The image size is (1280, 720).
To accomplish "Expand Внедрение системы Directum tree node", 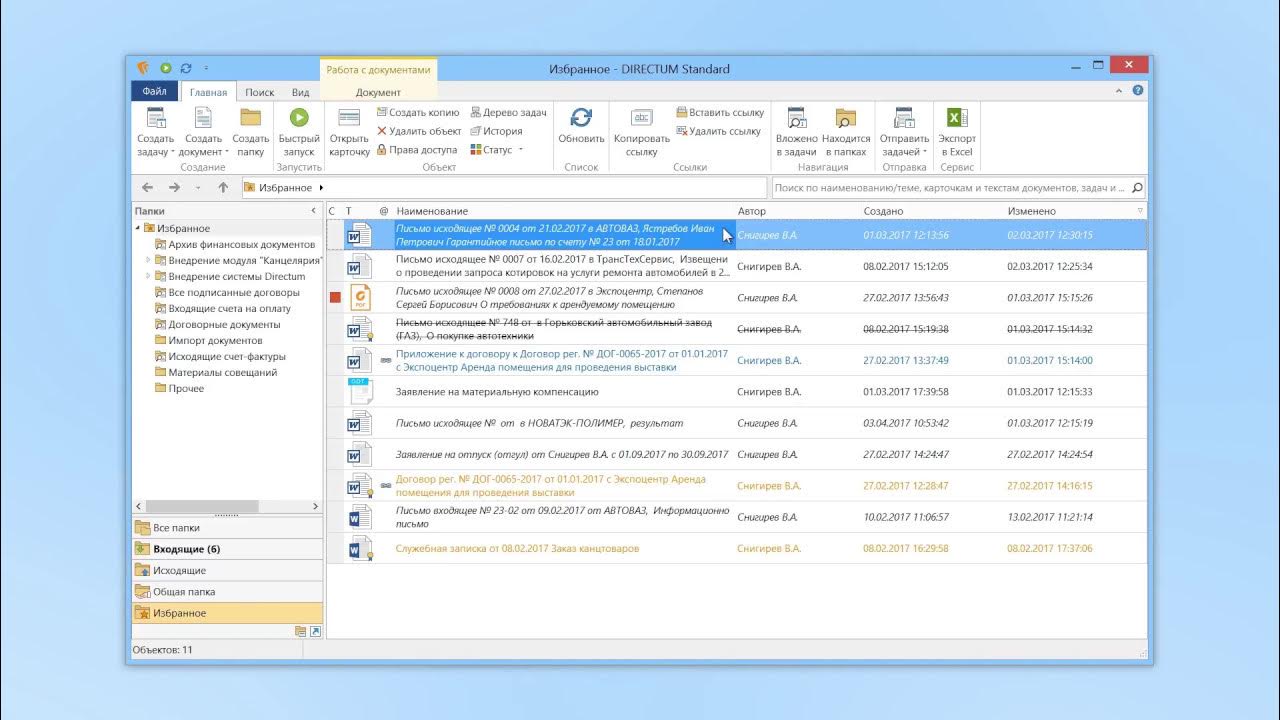I will tap(148, 276).
